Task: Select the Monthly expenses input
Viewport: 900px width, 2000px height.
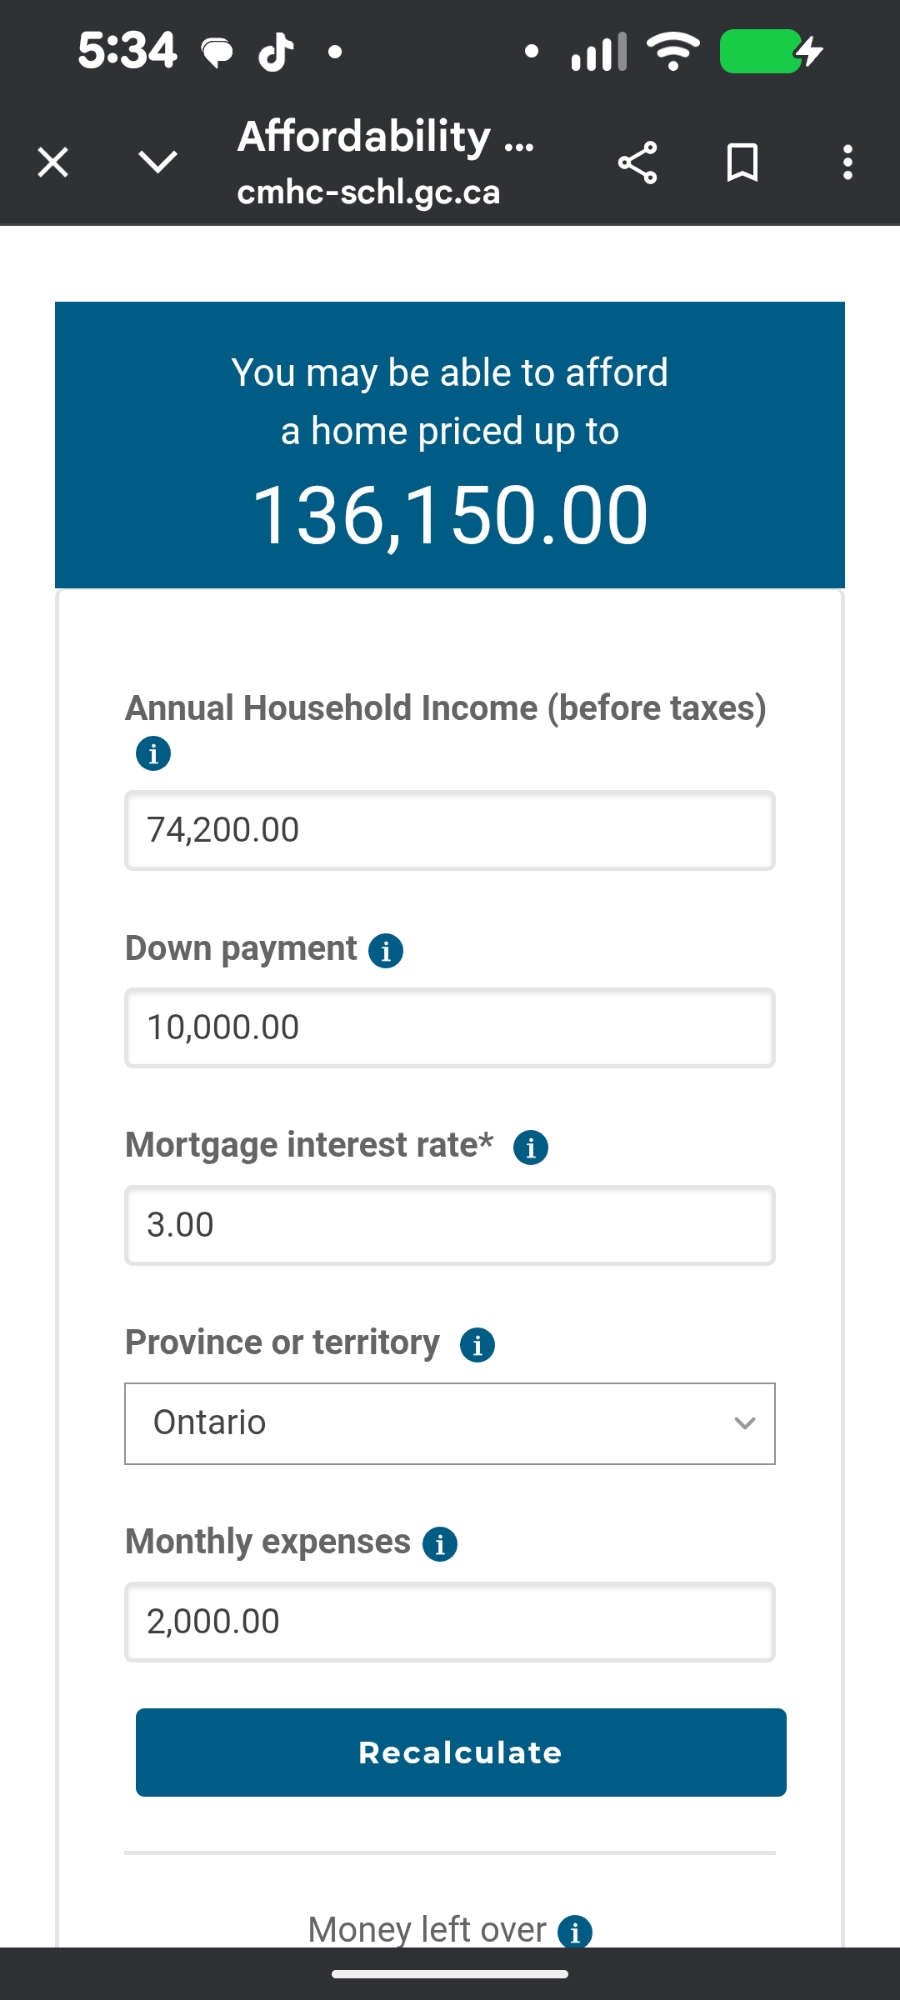Action: click(450, 1621)
